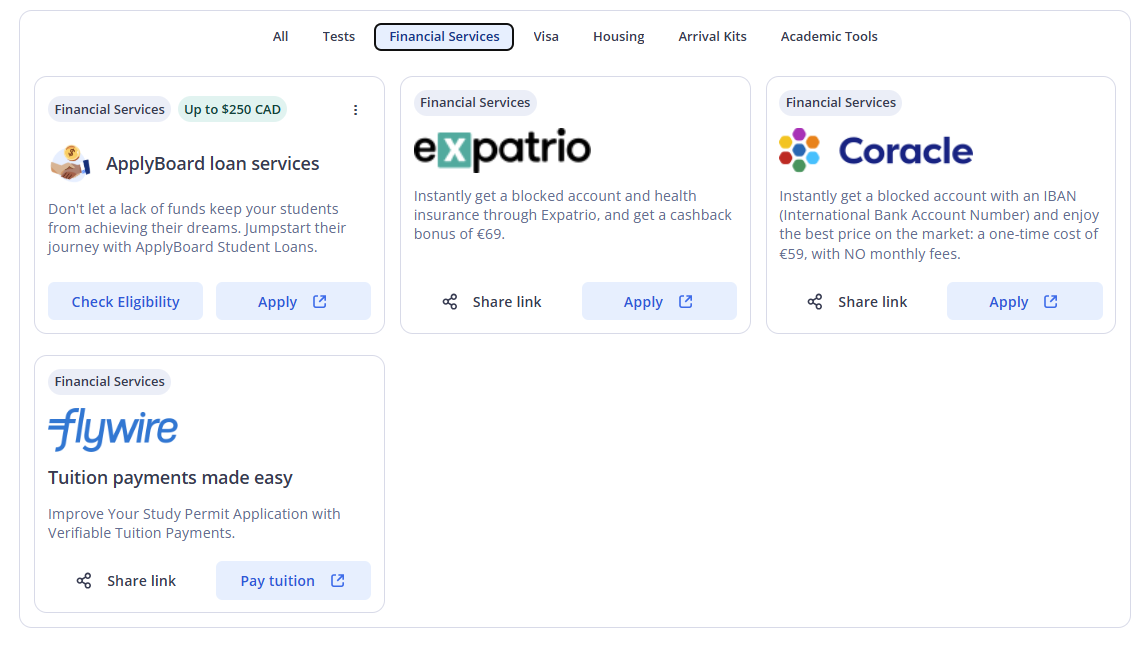Viewport: 1147px width, 652px height.
Task: Click external-link icon in Expatrio Apply button
Action: pyautogui.click(x=685, y=301)
